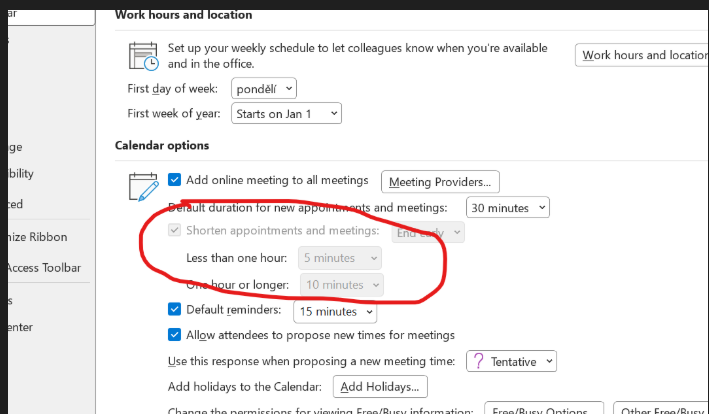Toggle Shorten appointments and meetings checkbox
Screen dimensions: 709x414
pos(175,230)
